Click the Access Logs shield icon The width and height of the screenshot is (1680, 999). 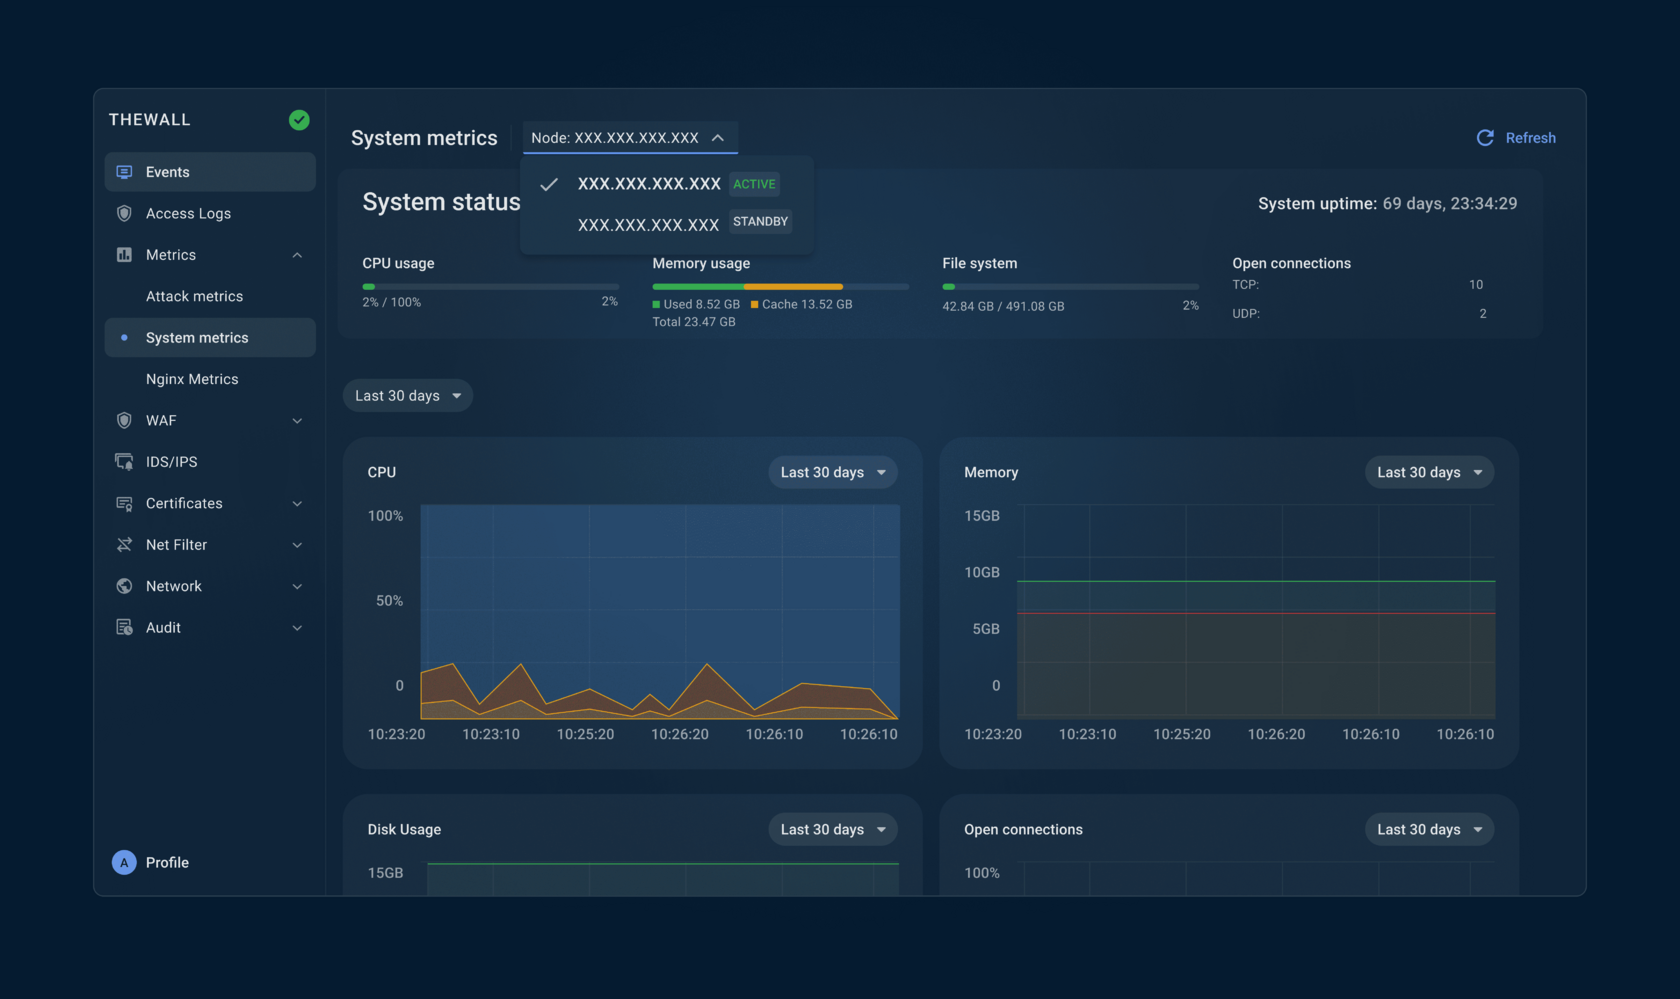pyautogui.click(x=124, y=213)
